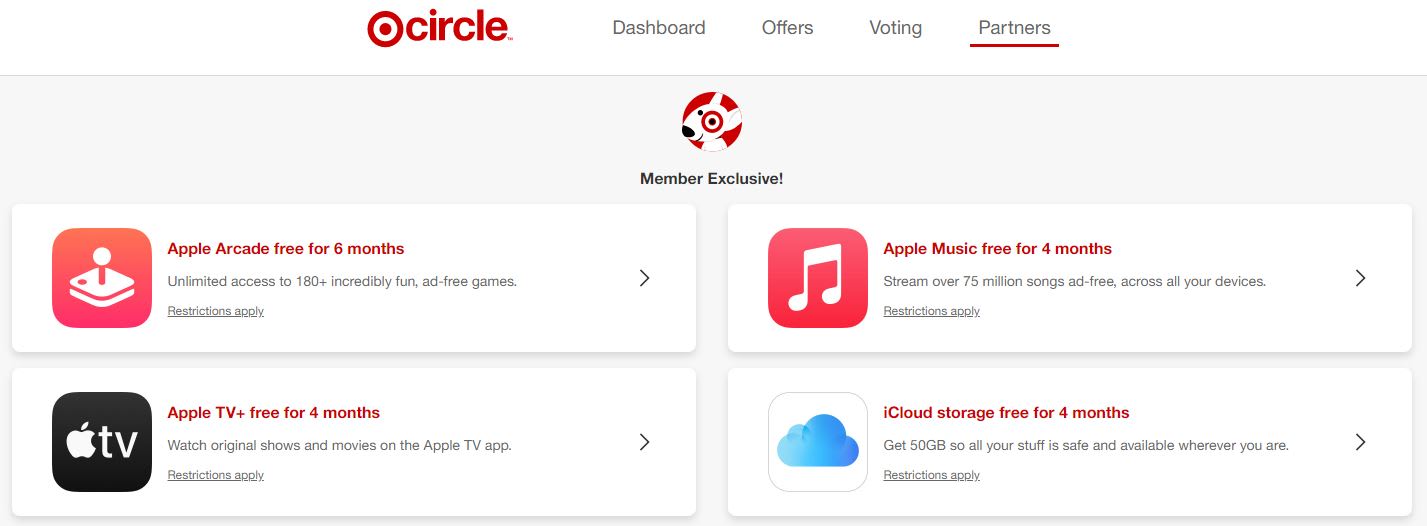Click iCloud storage free for 4 months title
Image resolution: width=1427 pixels, height=526 pixels.
1006,413
